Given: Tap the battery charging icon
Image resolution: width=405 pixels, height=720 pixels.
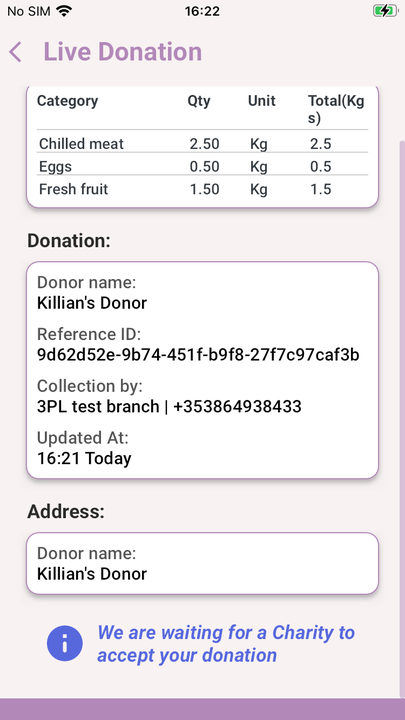Looking at the screenshot, I should [385, 11].
